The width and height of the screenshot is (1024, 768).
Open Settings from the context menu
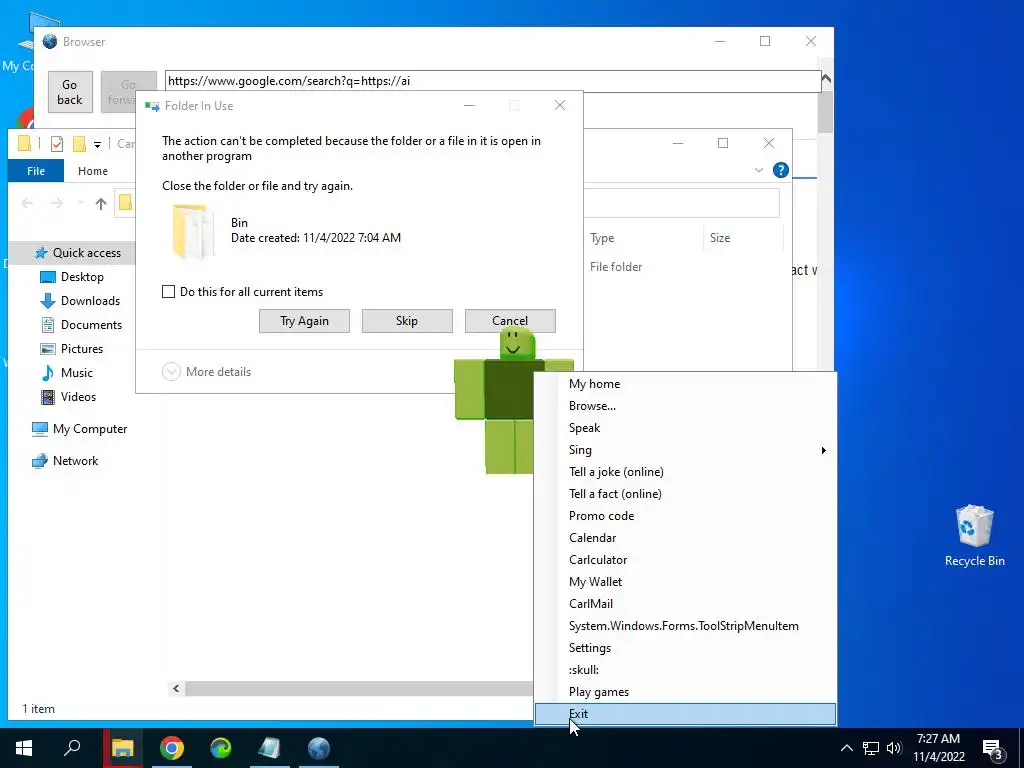tap(685, 648)
